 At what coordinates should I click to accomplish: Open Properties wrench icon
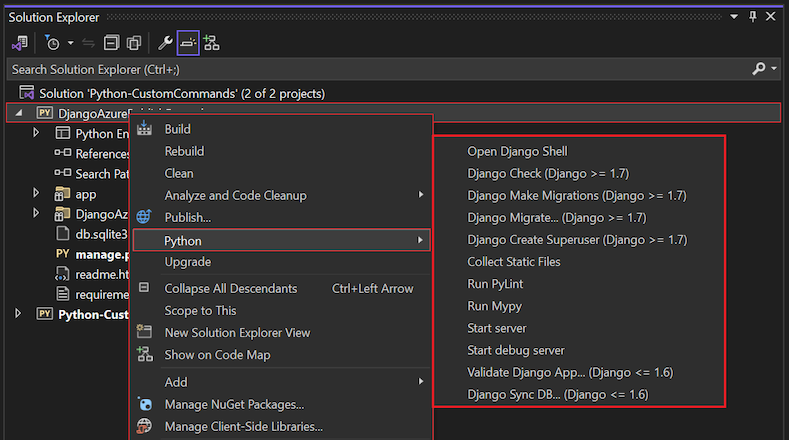(x=165, y=43)
